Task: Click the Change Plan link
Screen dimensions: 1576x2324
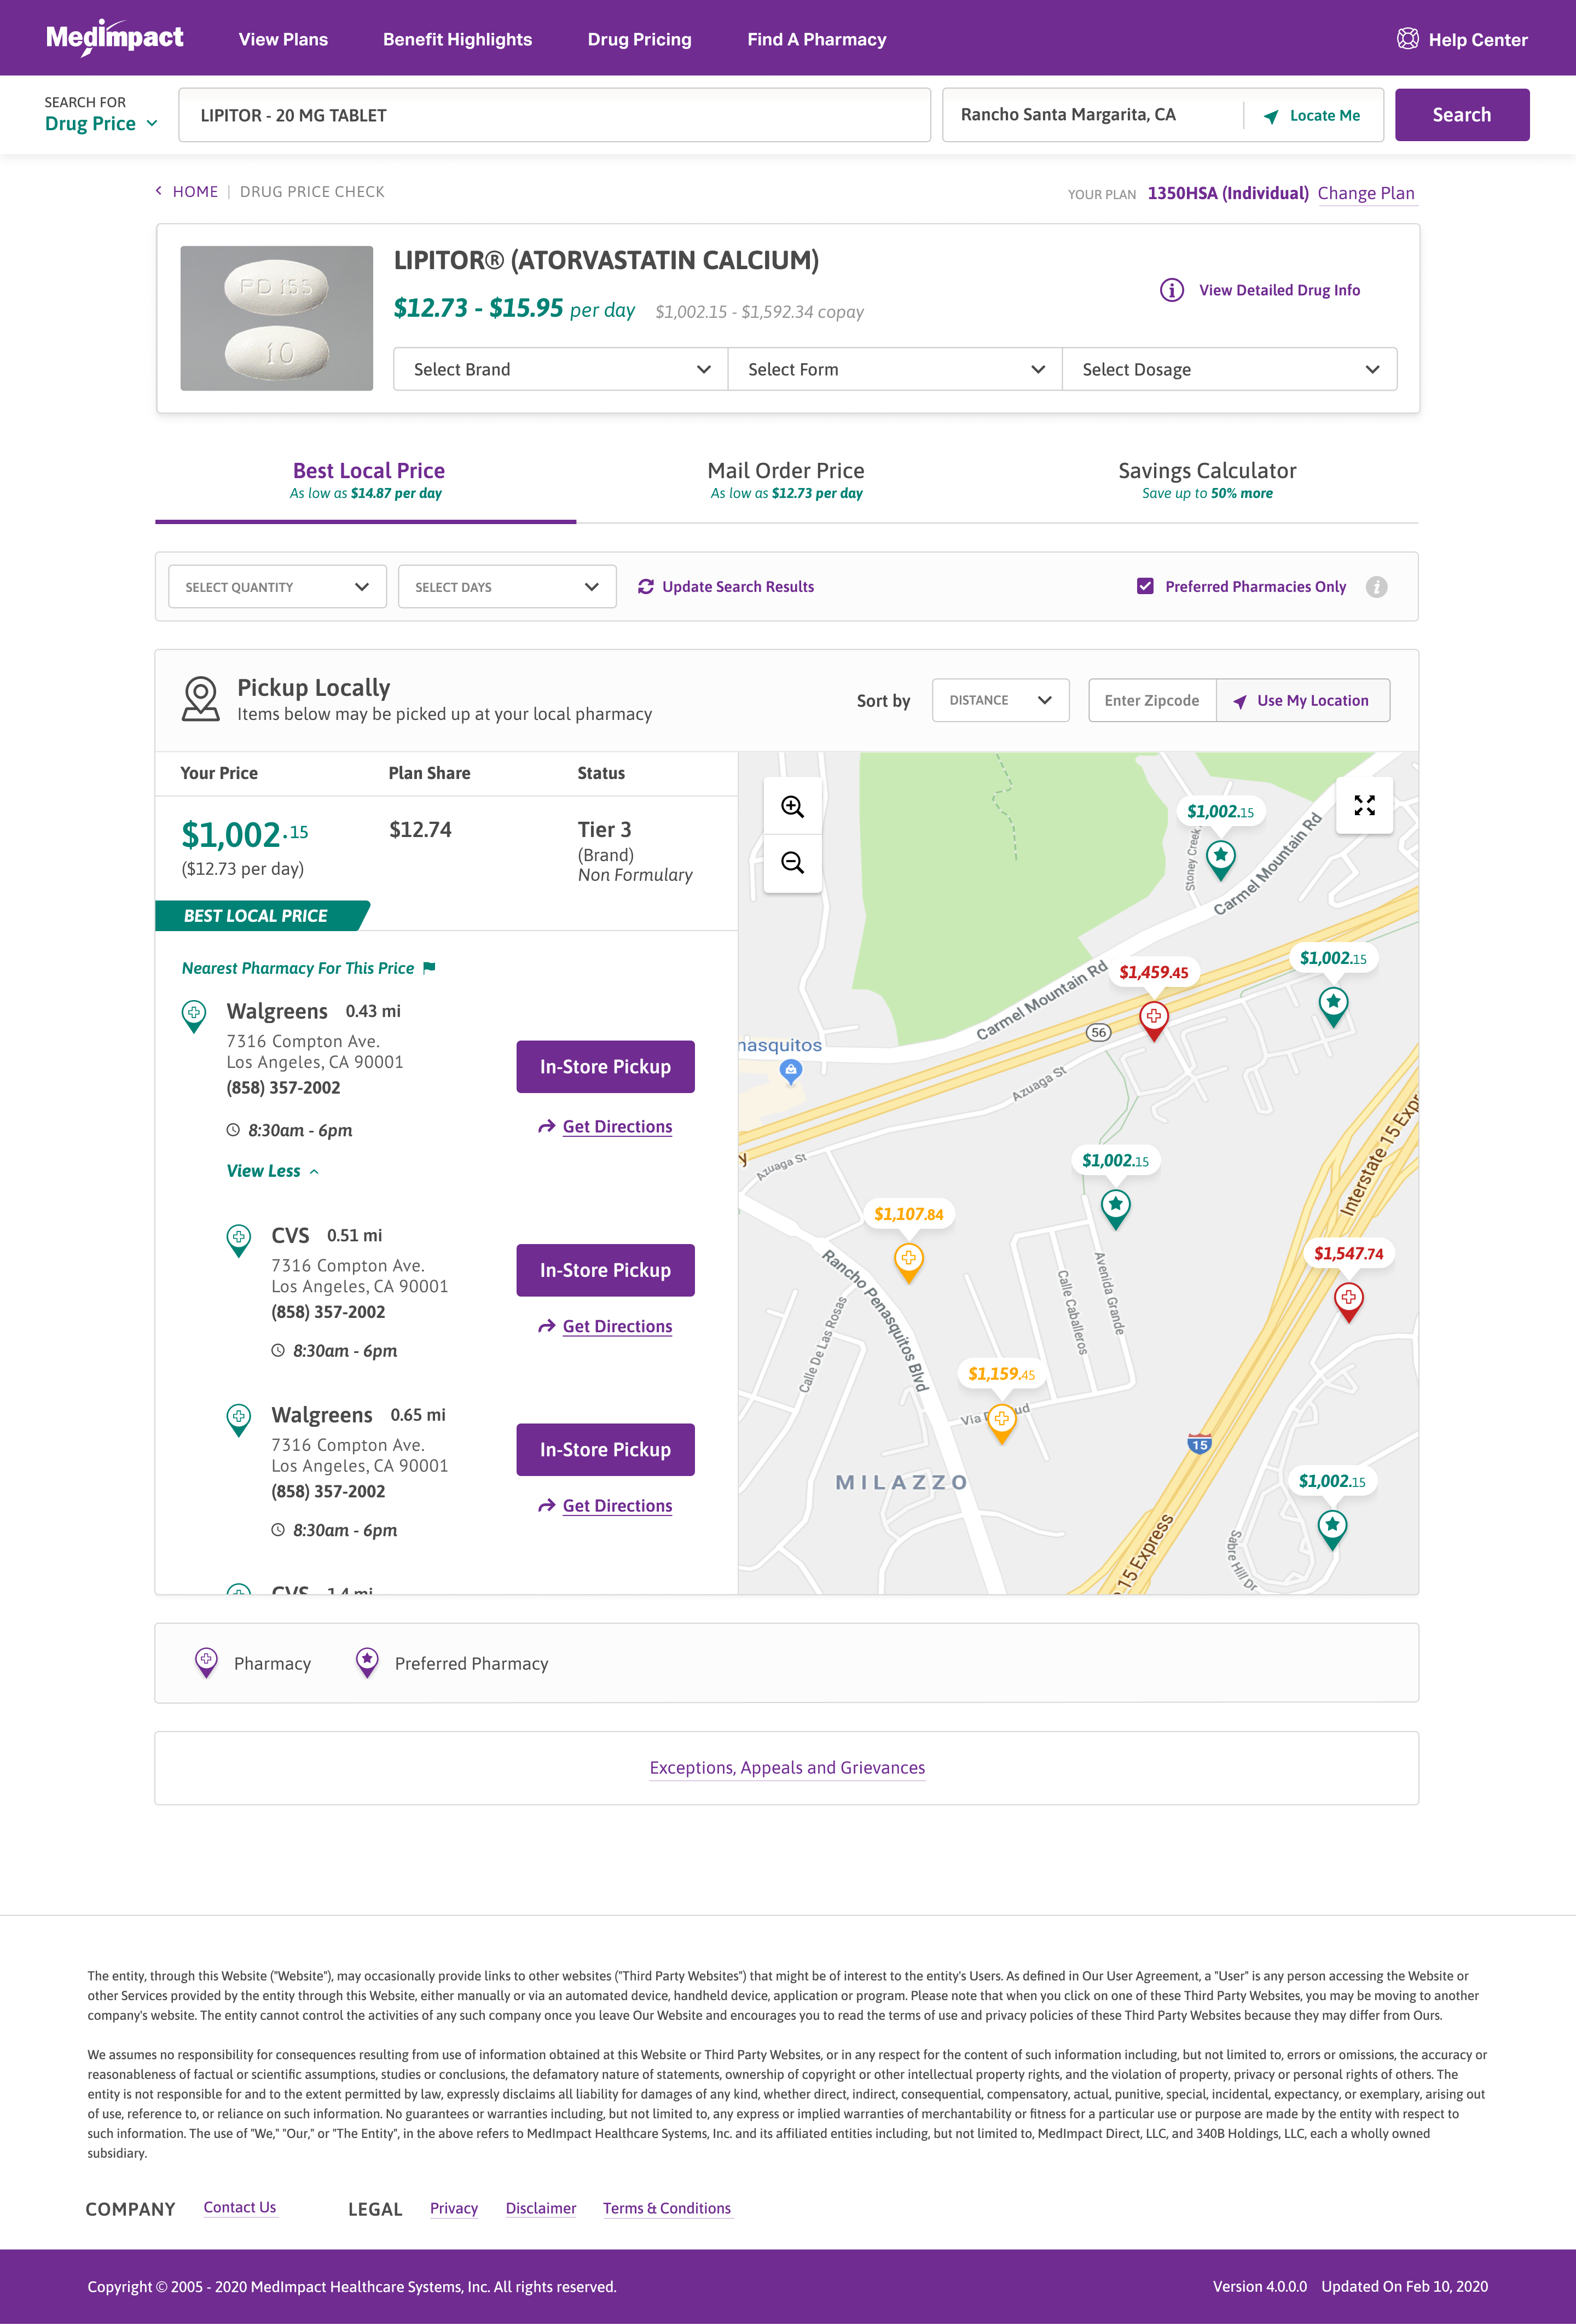Action: tap(1366, 193)
